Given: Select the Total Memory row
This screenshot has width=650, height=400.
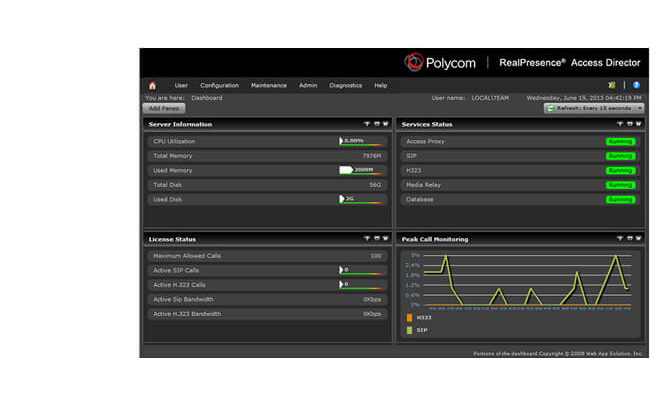Looking at the screenshot, I should click(267, 156).
